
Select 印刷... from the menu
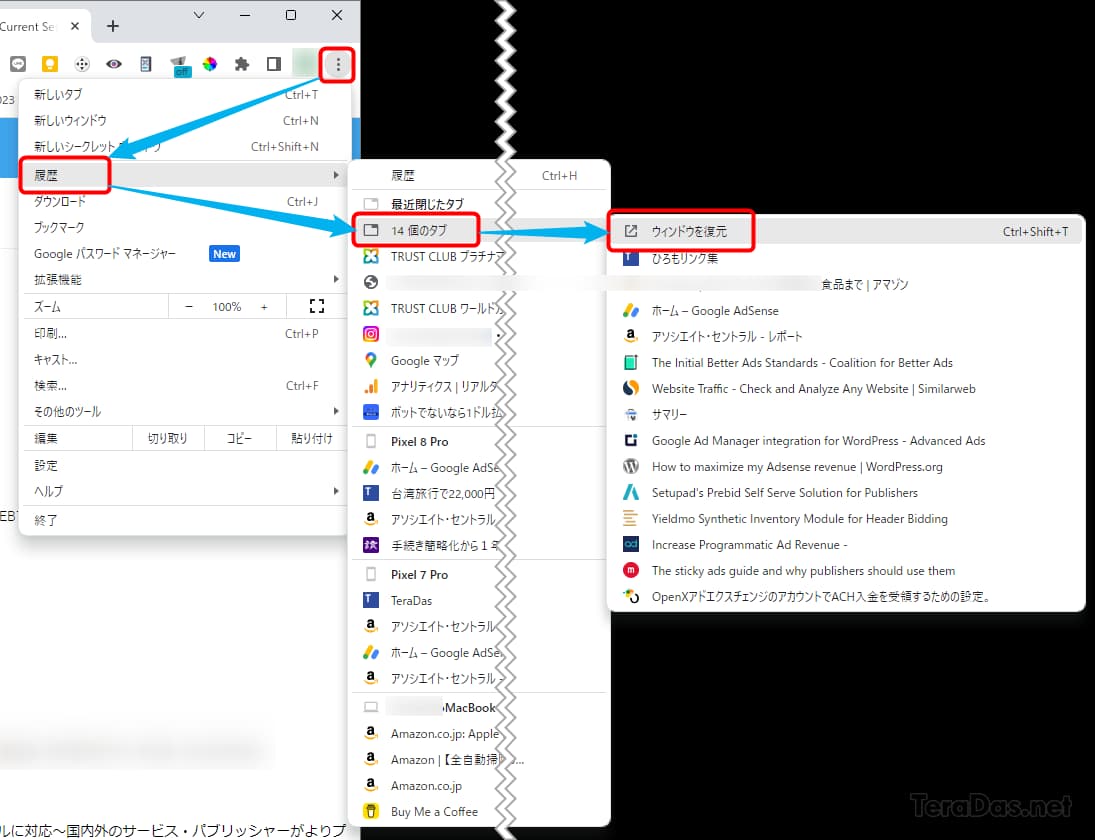pos(183,334)
